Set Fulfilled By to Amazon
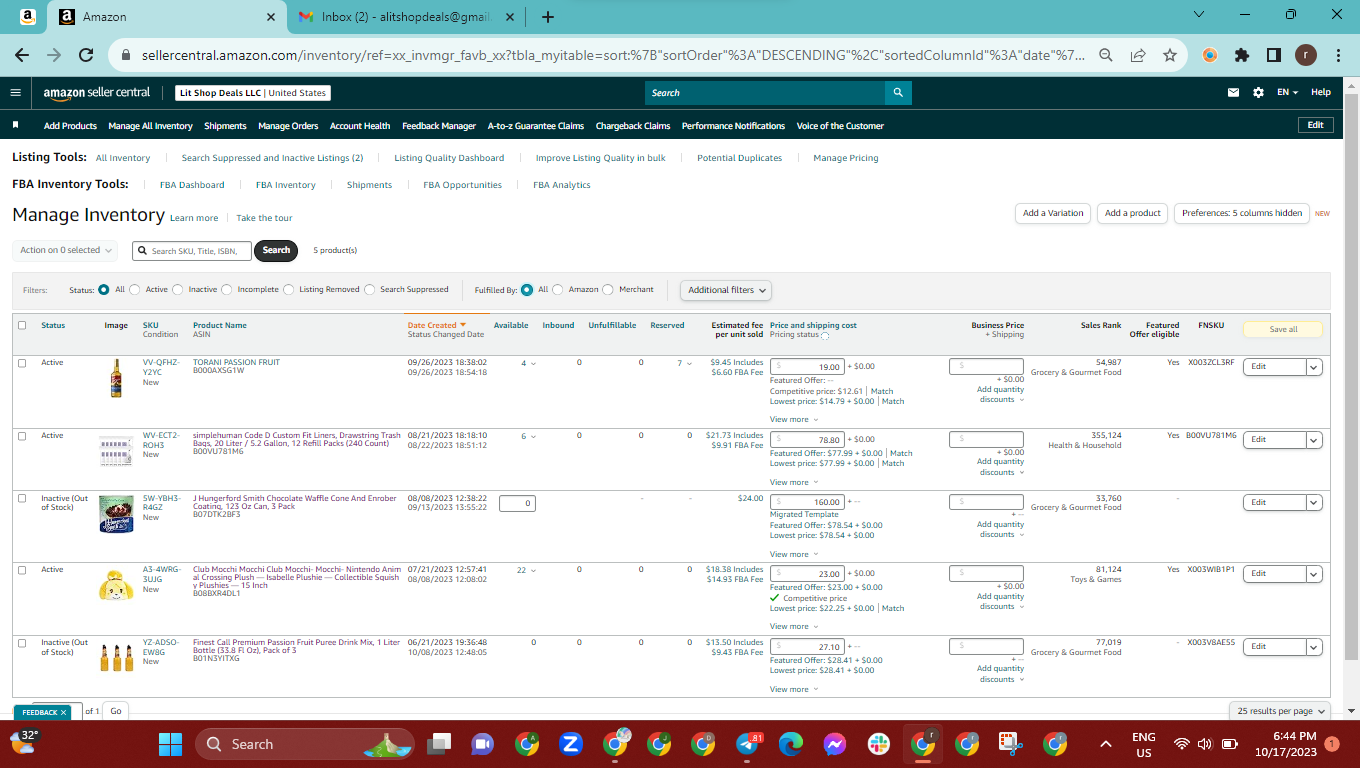 (x=558, y=290)
